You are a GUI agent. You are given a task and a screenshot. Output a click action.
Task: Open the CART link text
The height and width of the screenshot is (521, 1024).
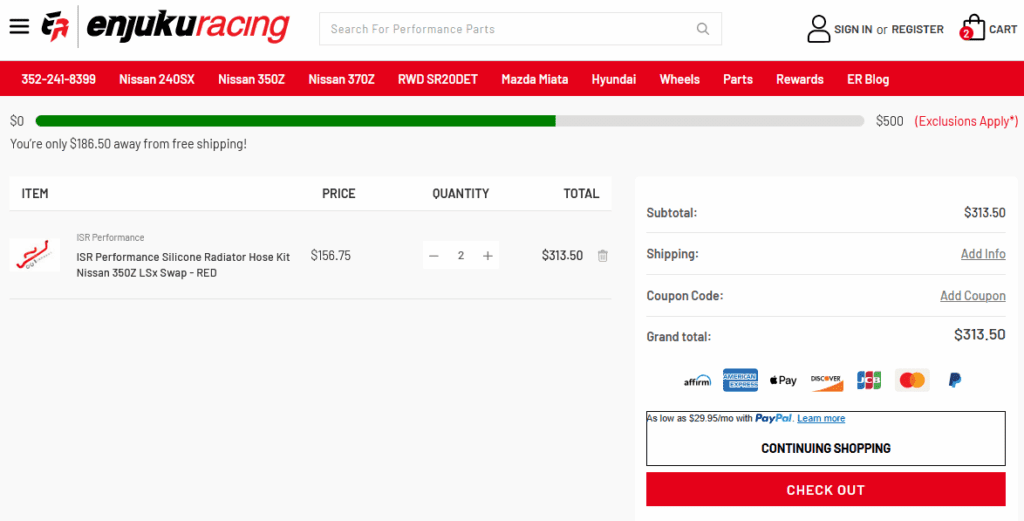pos(1003,29)
